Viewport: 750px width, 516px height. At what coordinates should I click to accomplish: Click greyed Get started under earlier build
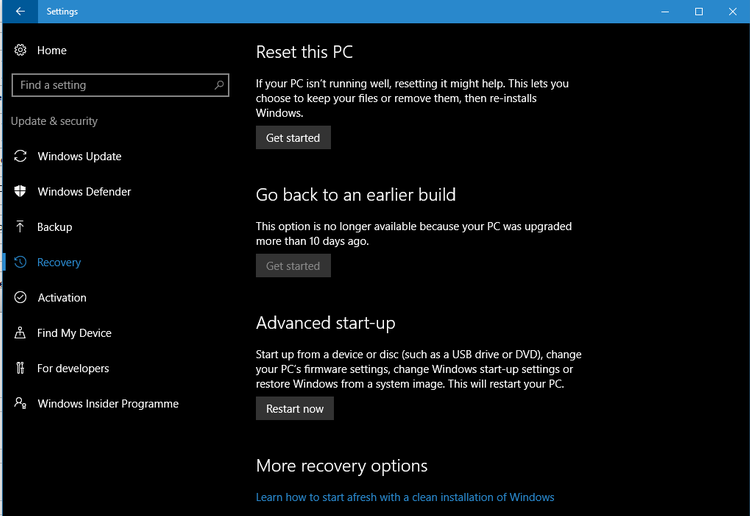pyautogui.click(x=293, y=266)
